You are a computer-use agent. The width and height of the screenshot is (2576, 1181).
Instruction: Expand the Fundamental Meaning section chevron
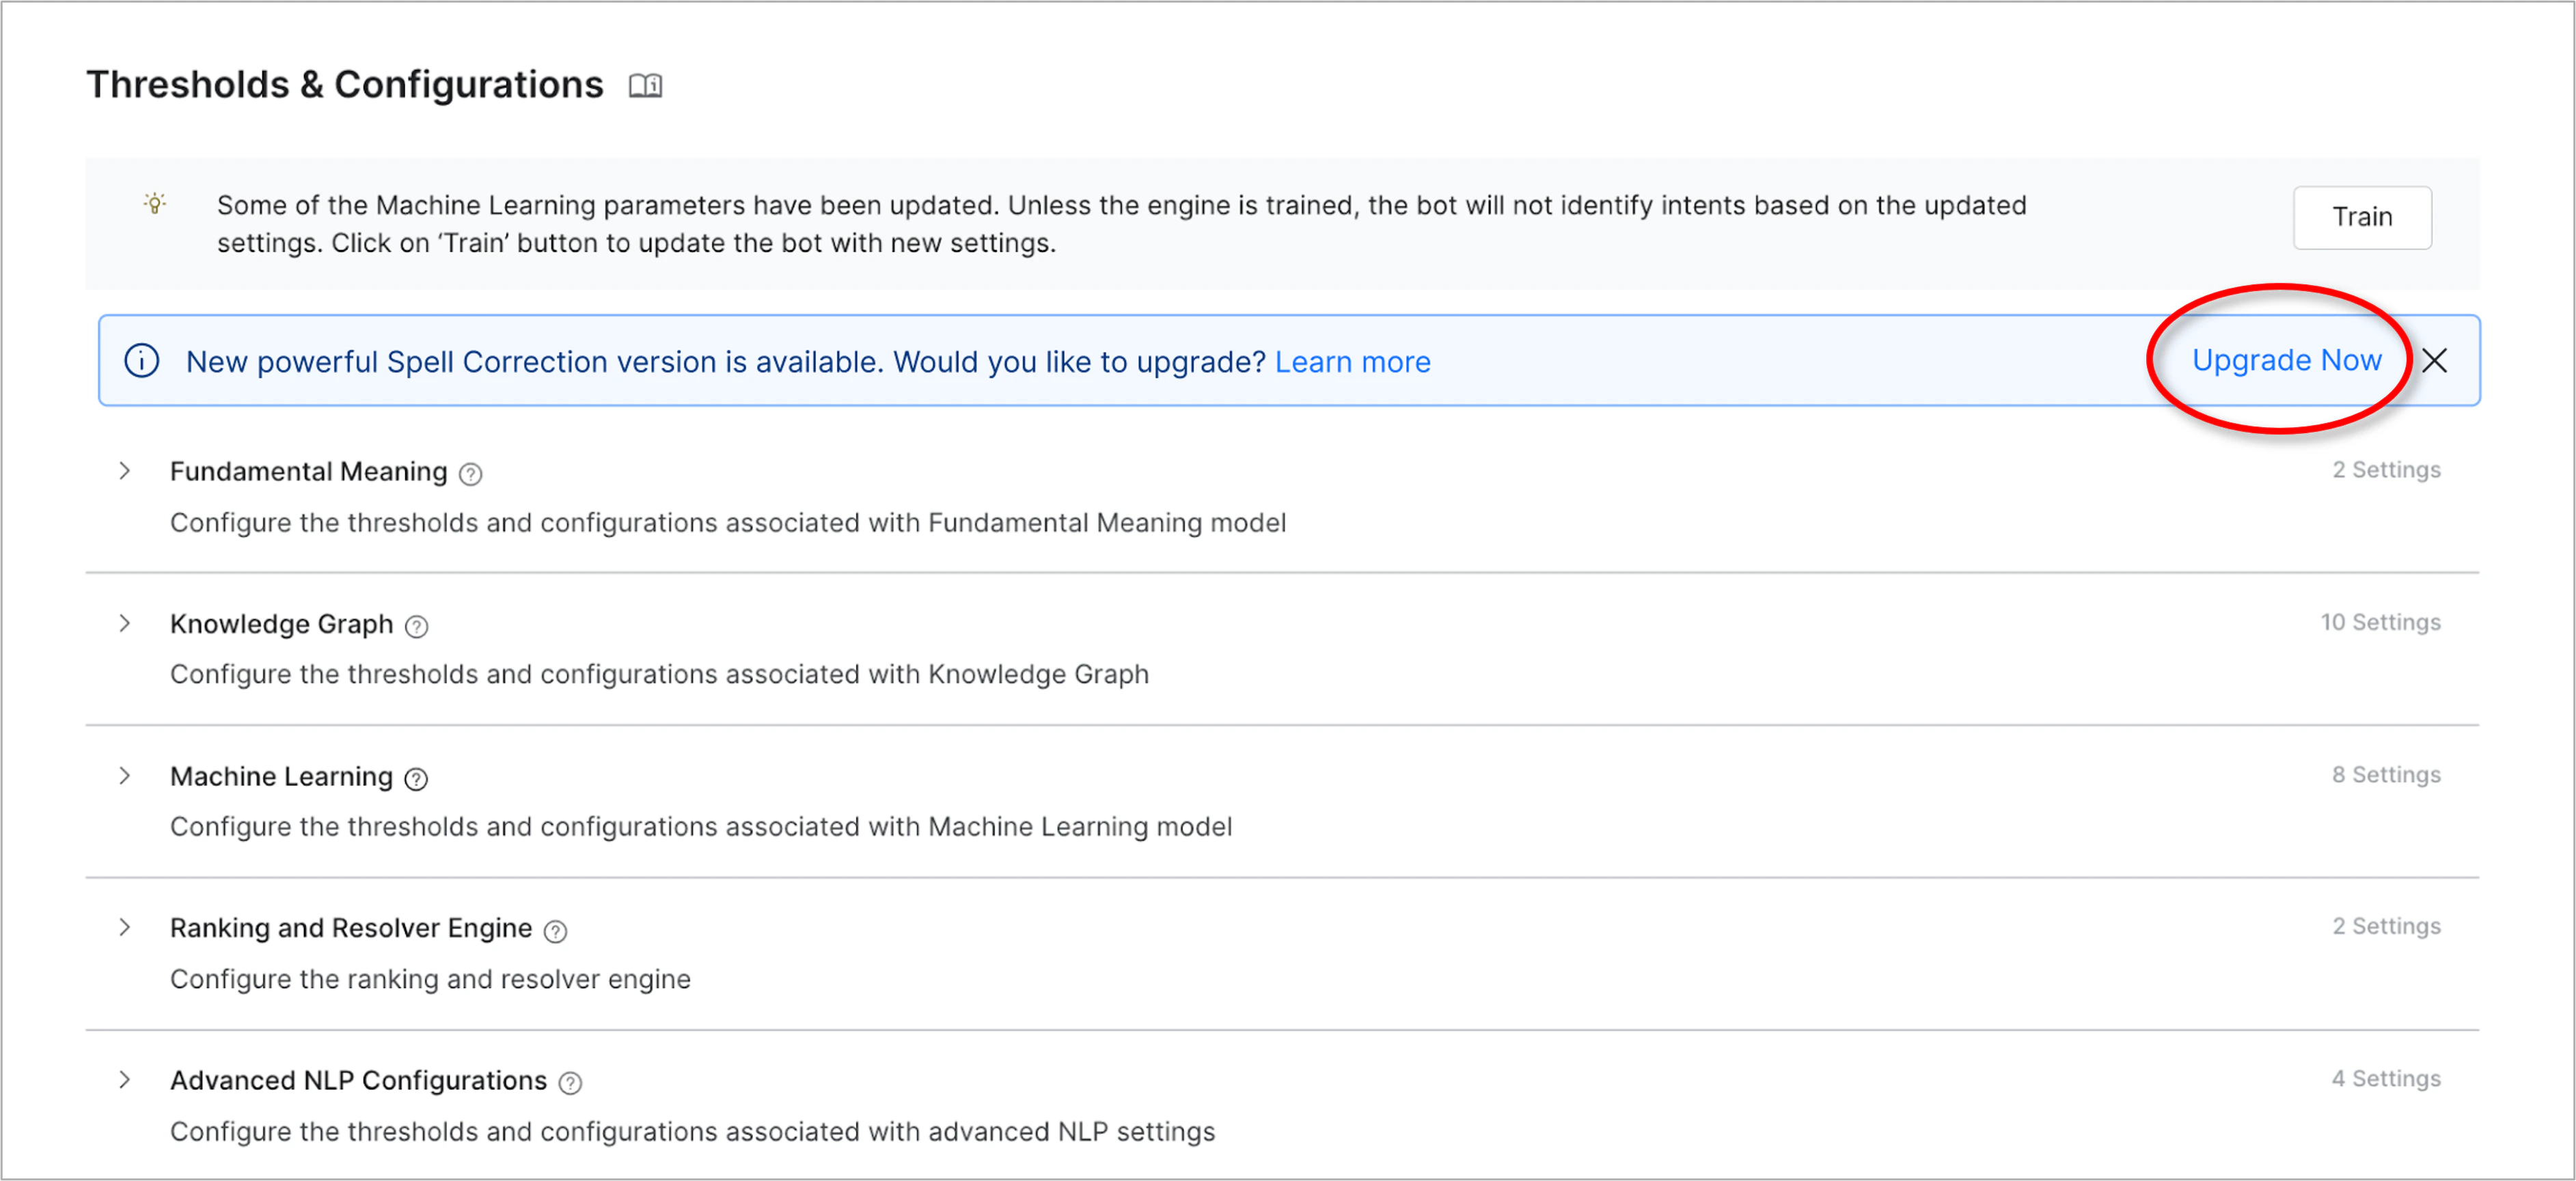point(125,471)
